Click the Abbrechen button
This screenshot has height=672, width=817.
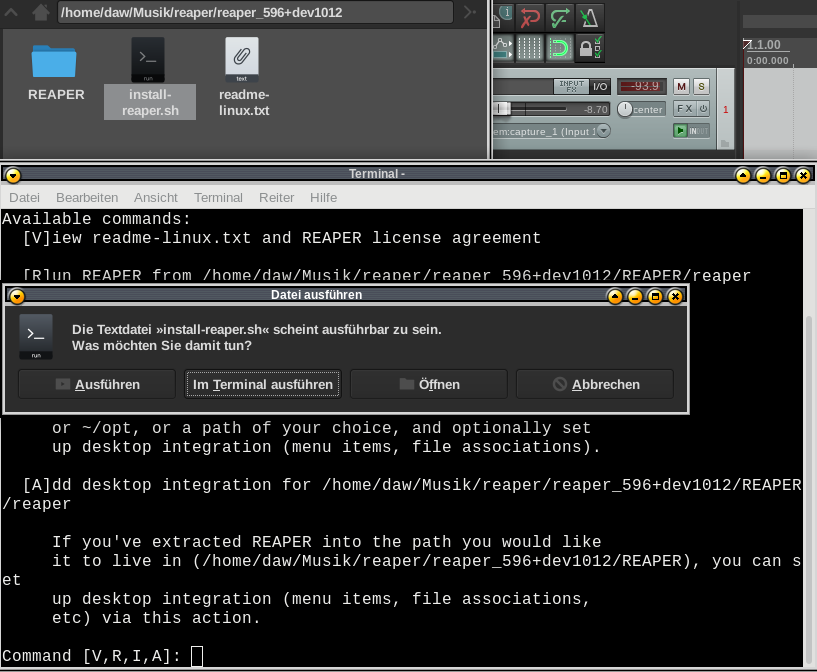(x=595, y=384)
